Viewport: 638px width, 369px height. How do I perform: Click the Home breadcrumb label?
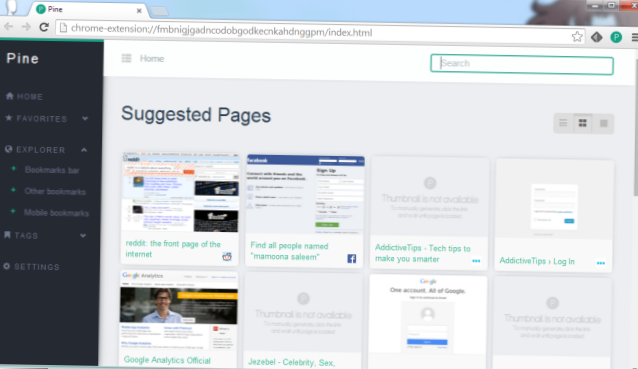[x=152, y=59]
